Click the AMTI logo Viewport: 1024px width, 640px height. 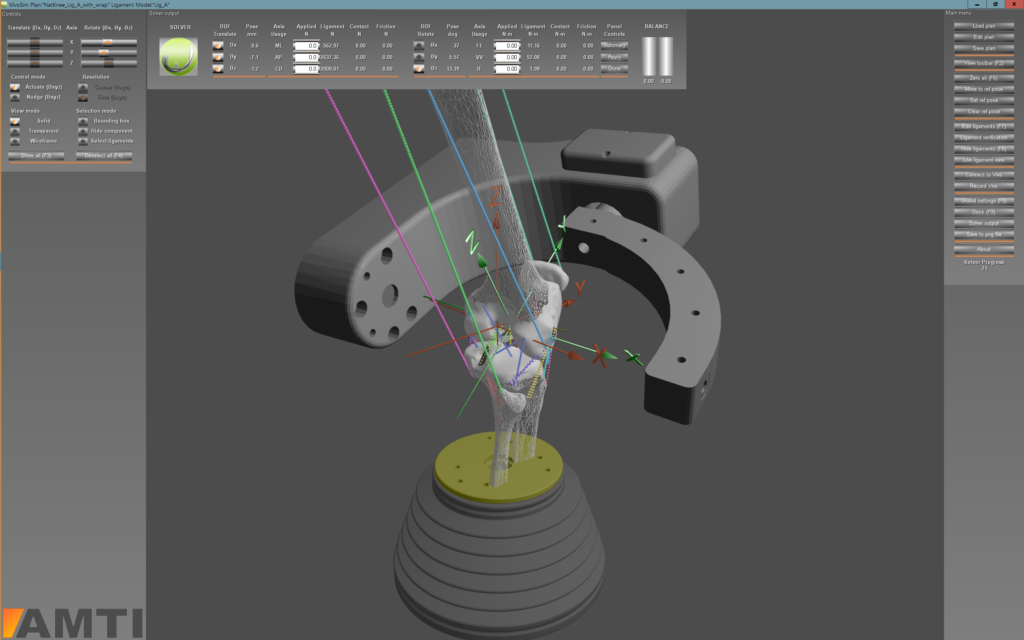coord(72,621)
